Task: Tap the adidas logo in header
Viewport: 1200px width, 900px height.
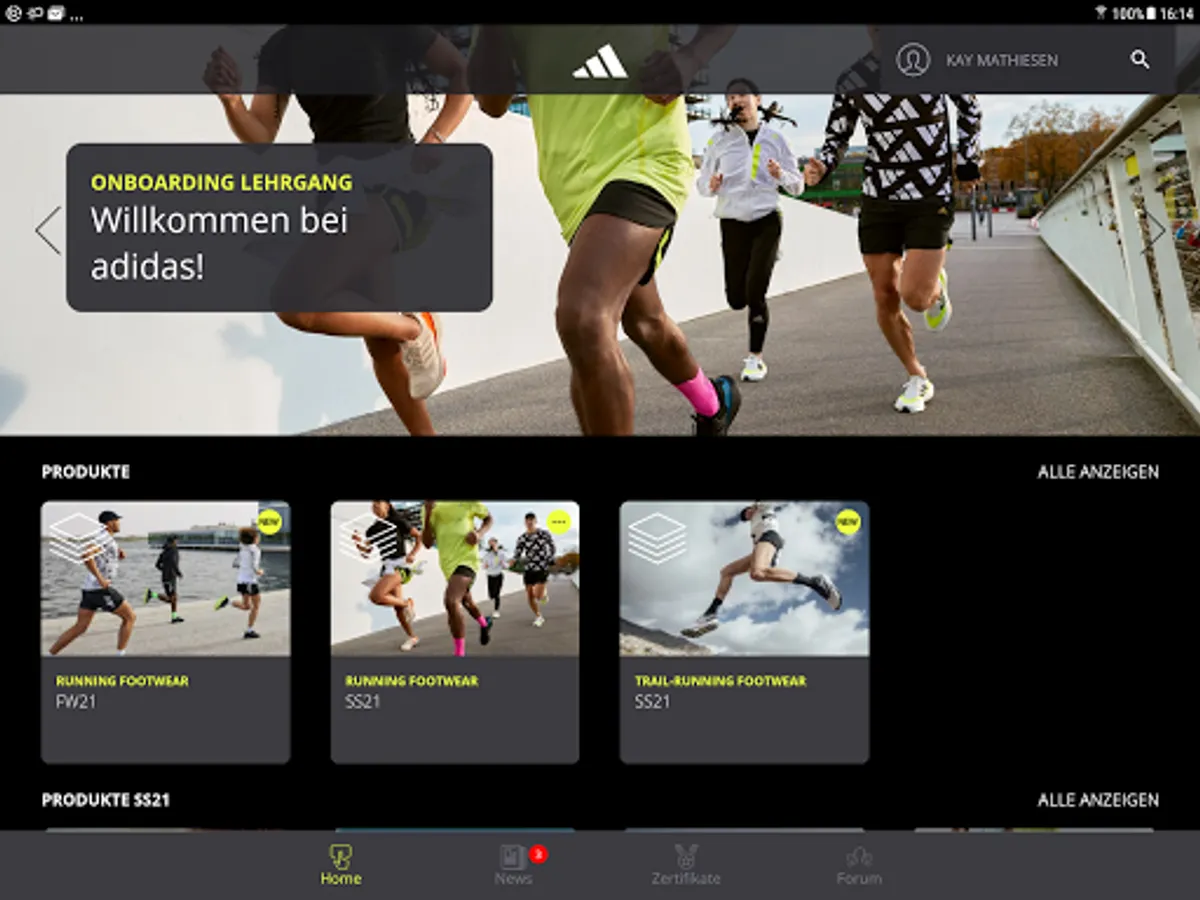Action: coord(600,61)
